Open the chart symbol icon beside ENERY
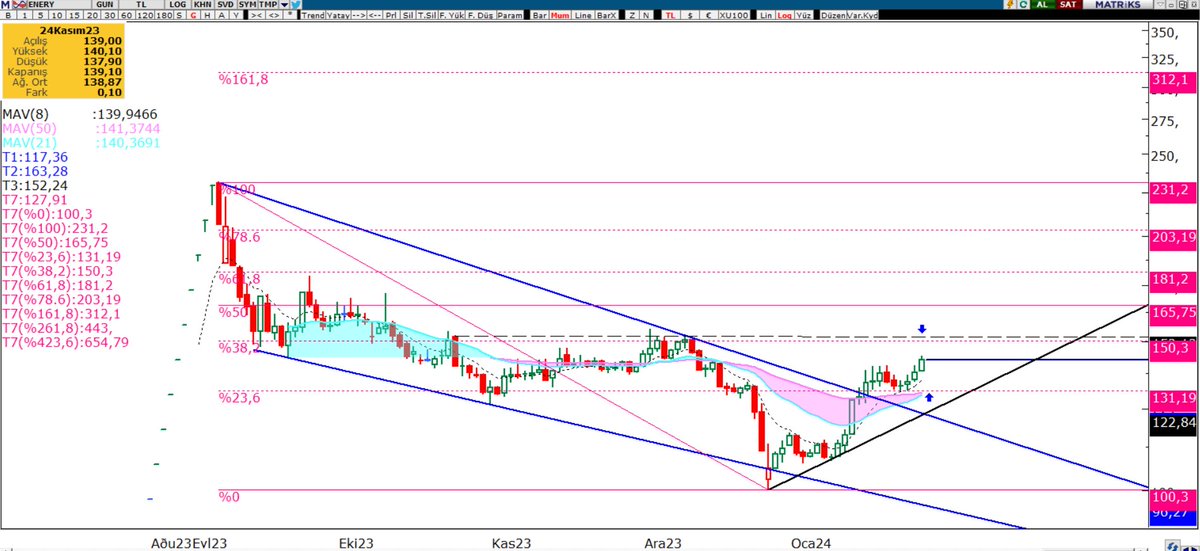This screenshot has width=1200, height=551. [19, 7]
